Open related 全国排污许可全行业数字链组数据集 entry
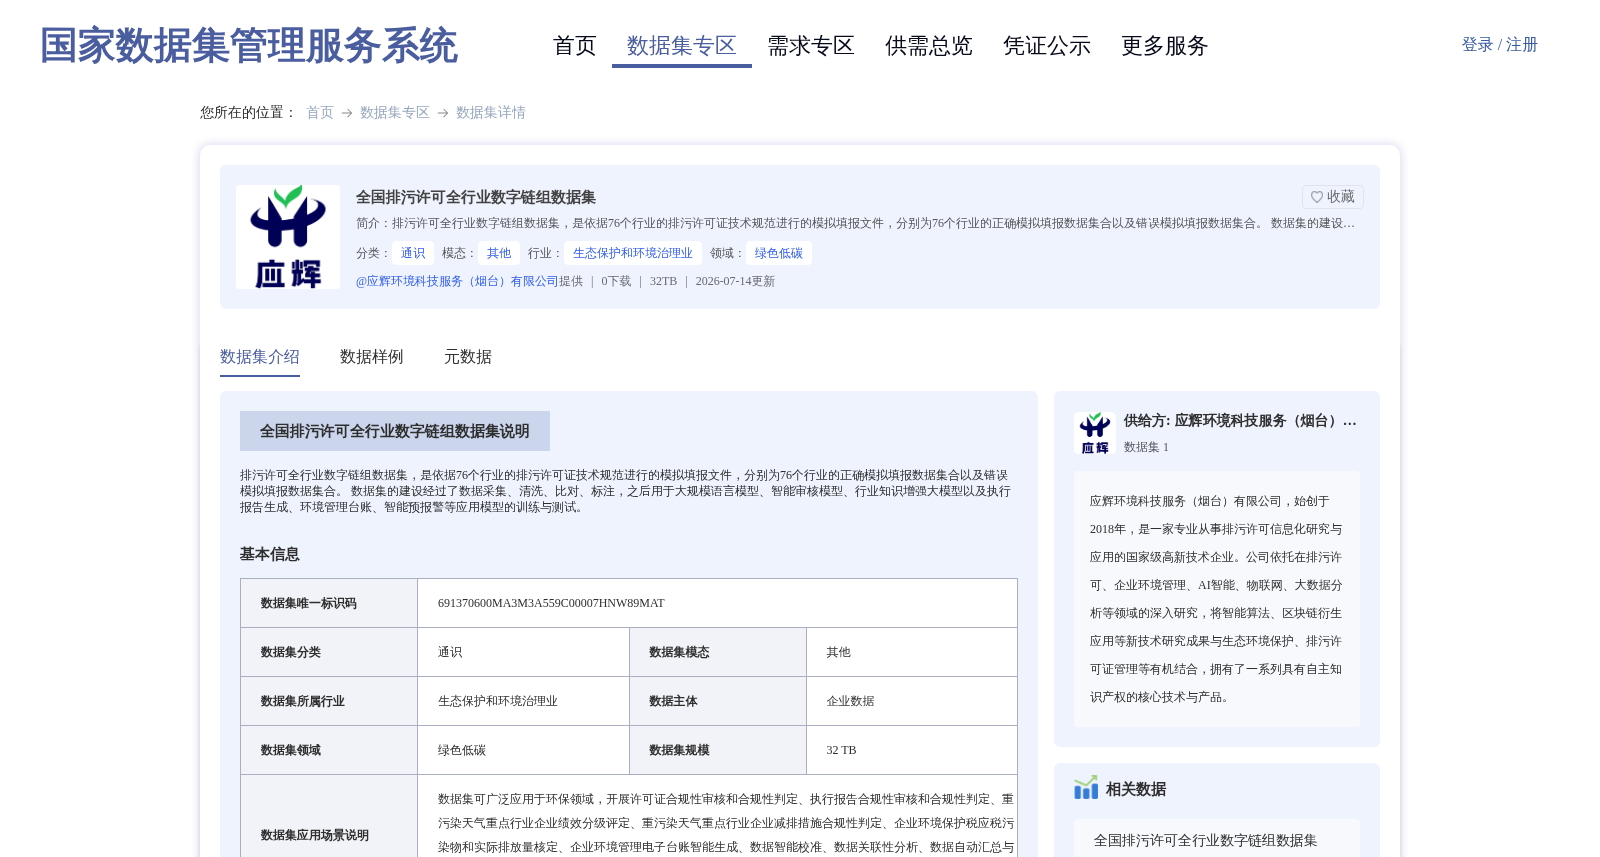1600x857 pixels. coord(1205,841)
